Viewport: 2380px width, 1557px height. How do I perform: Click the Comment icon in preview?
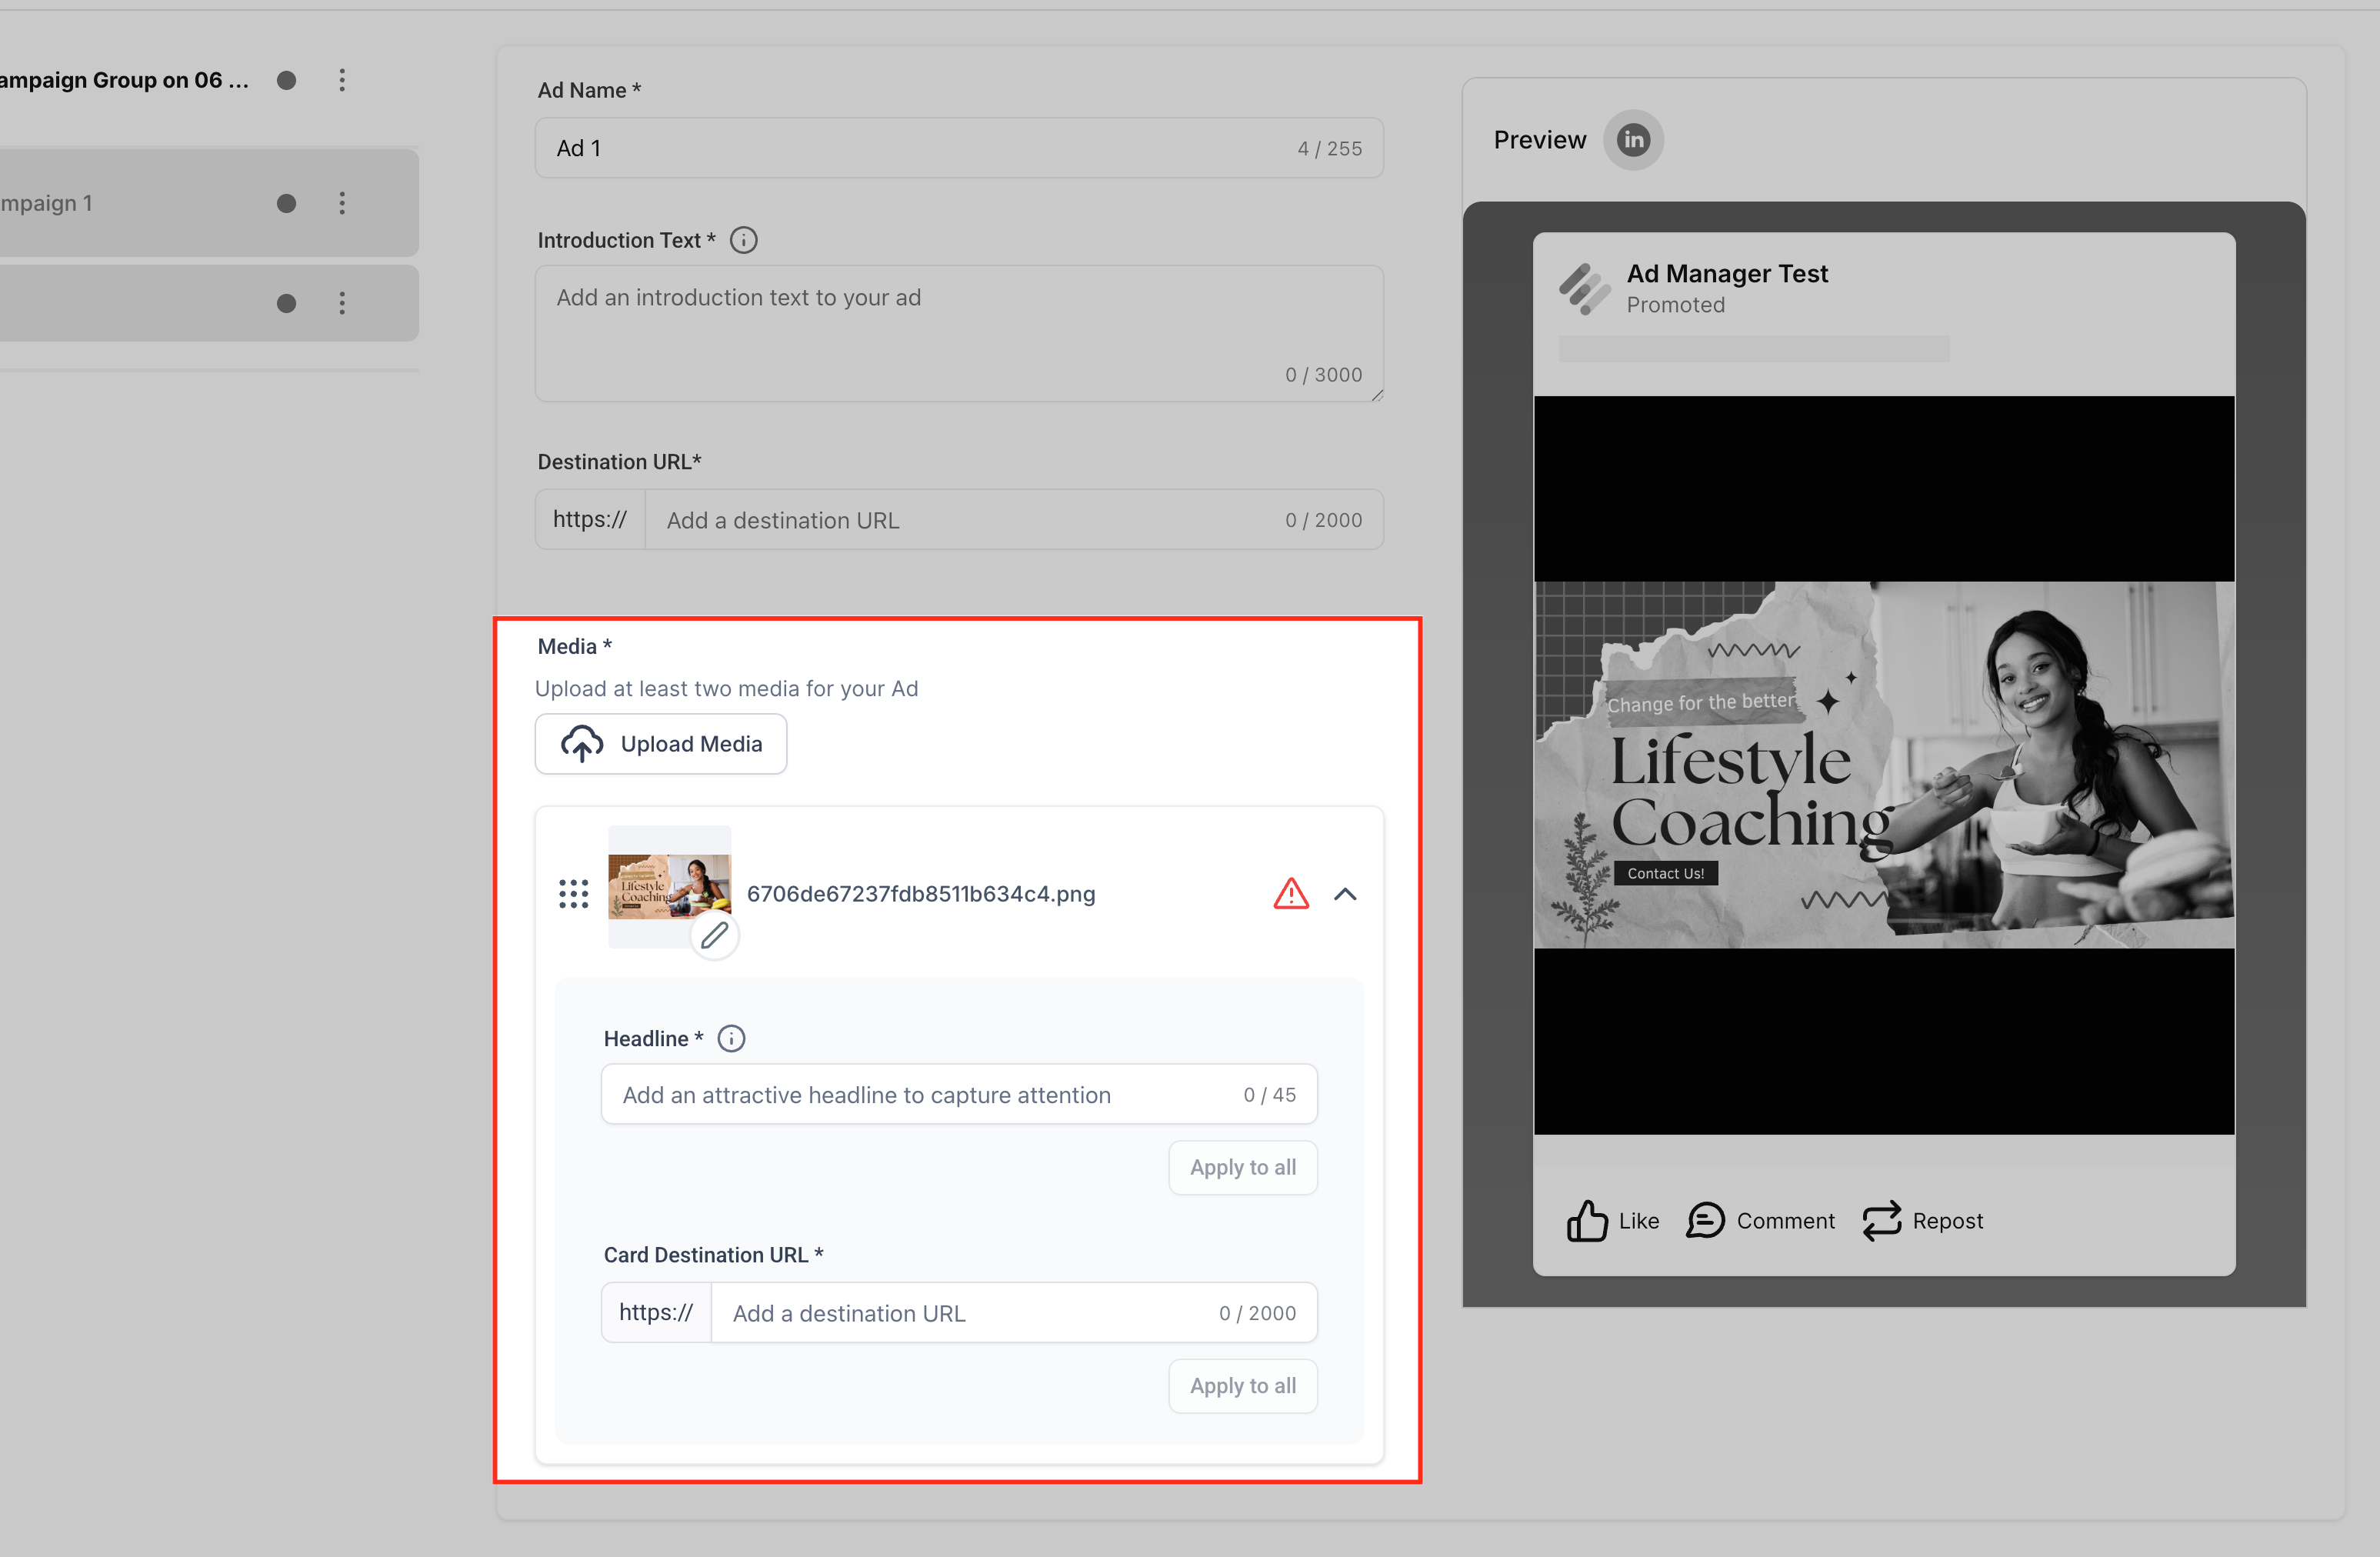[x=1705, y=1220]
